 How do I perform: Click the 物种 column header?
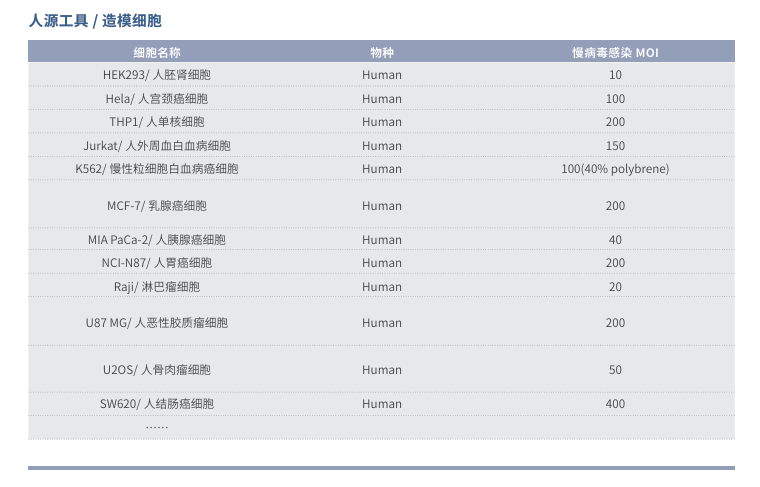click(382, 52)
